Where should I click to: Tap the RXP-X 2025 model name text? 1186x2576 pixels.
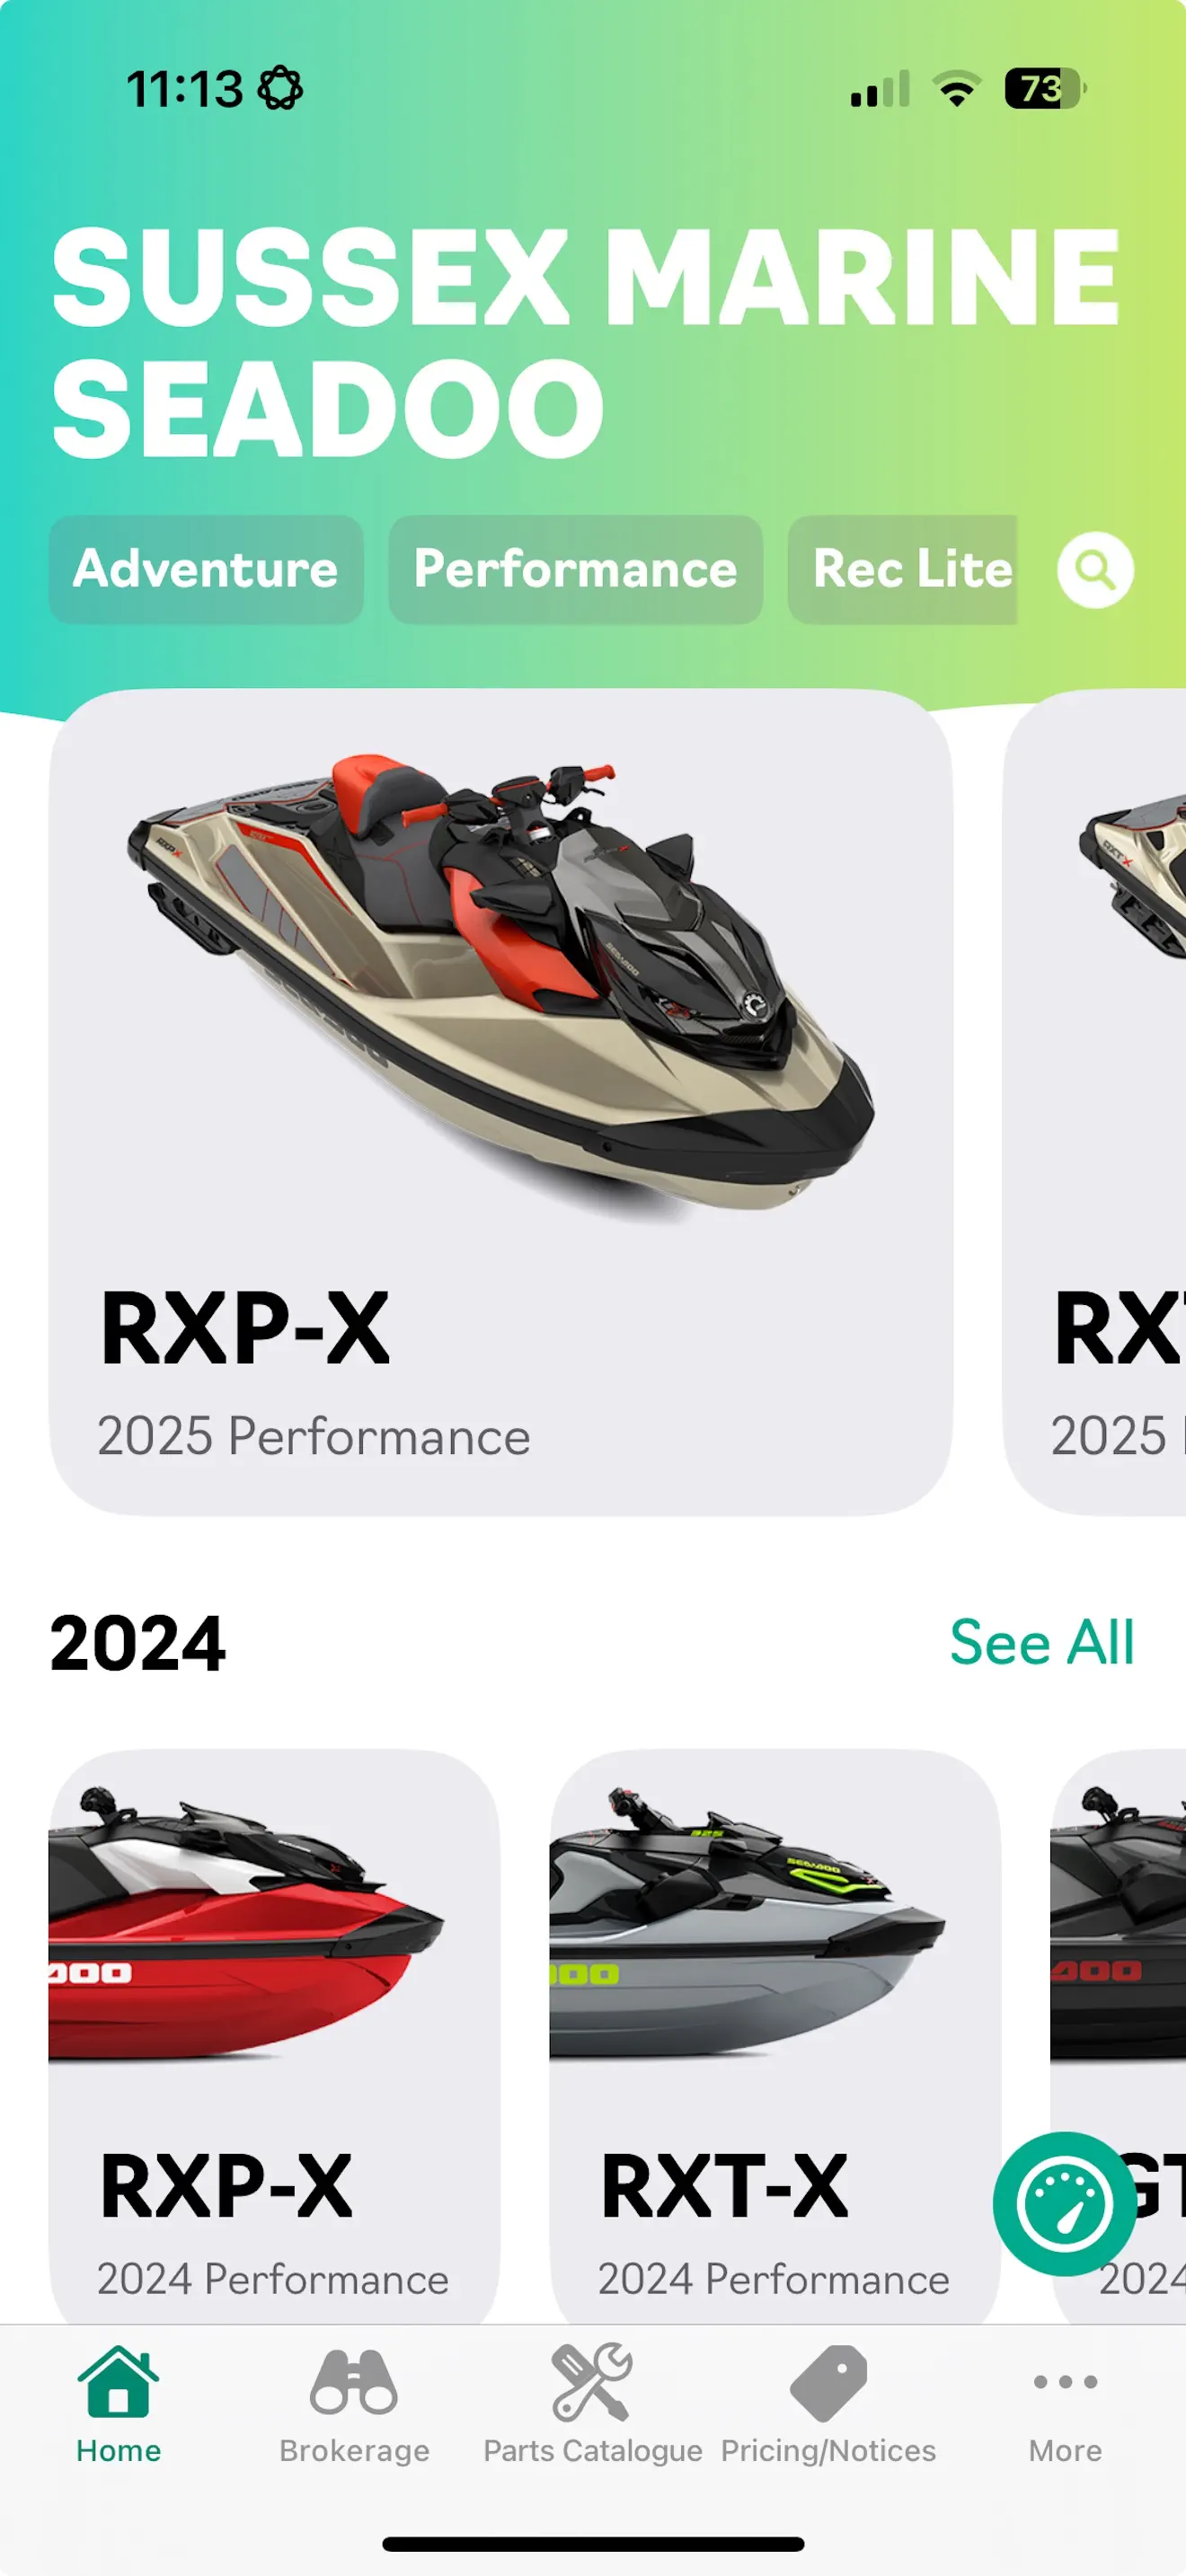click(245, 1329)
